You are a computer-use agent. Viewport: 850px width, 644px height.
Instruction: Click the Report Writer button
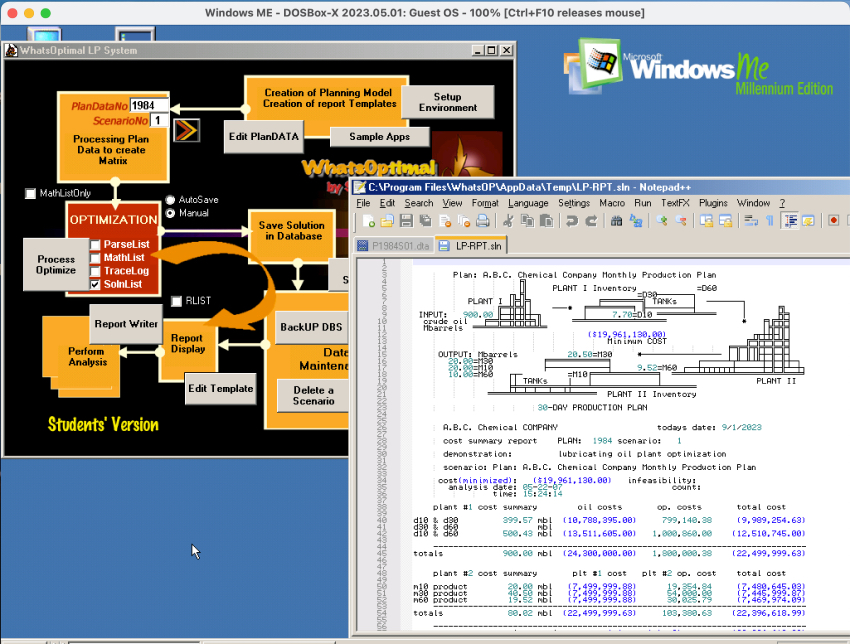(126, 324)
